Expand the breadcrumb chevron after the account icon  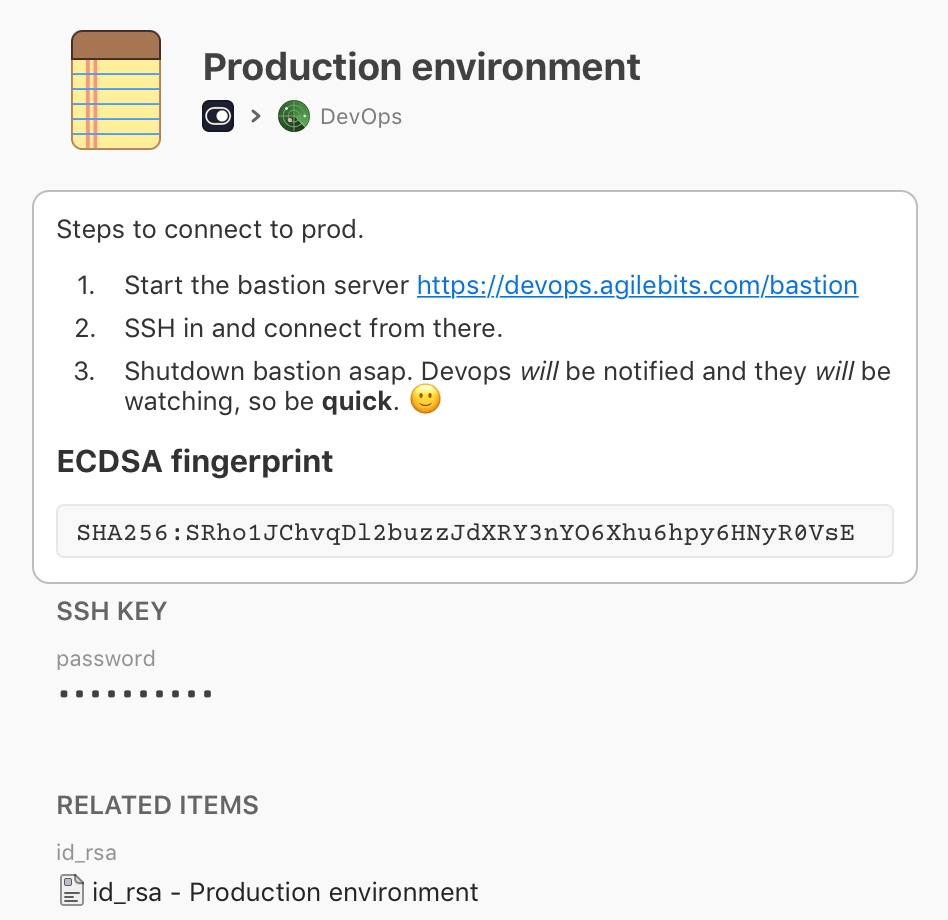click(256, 116)
